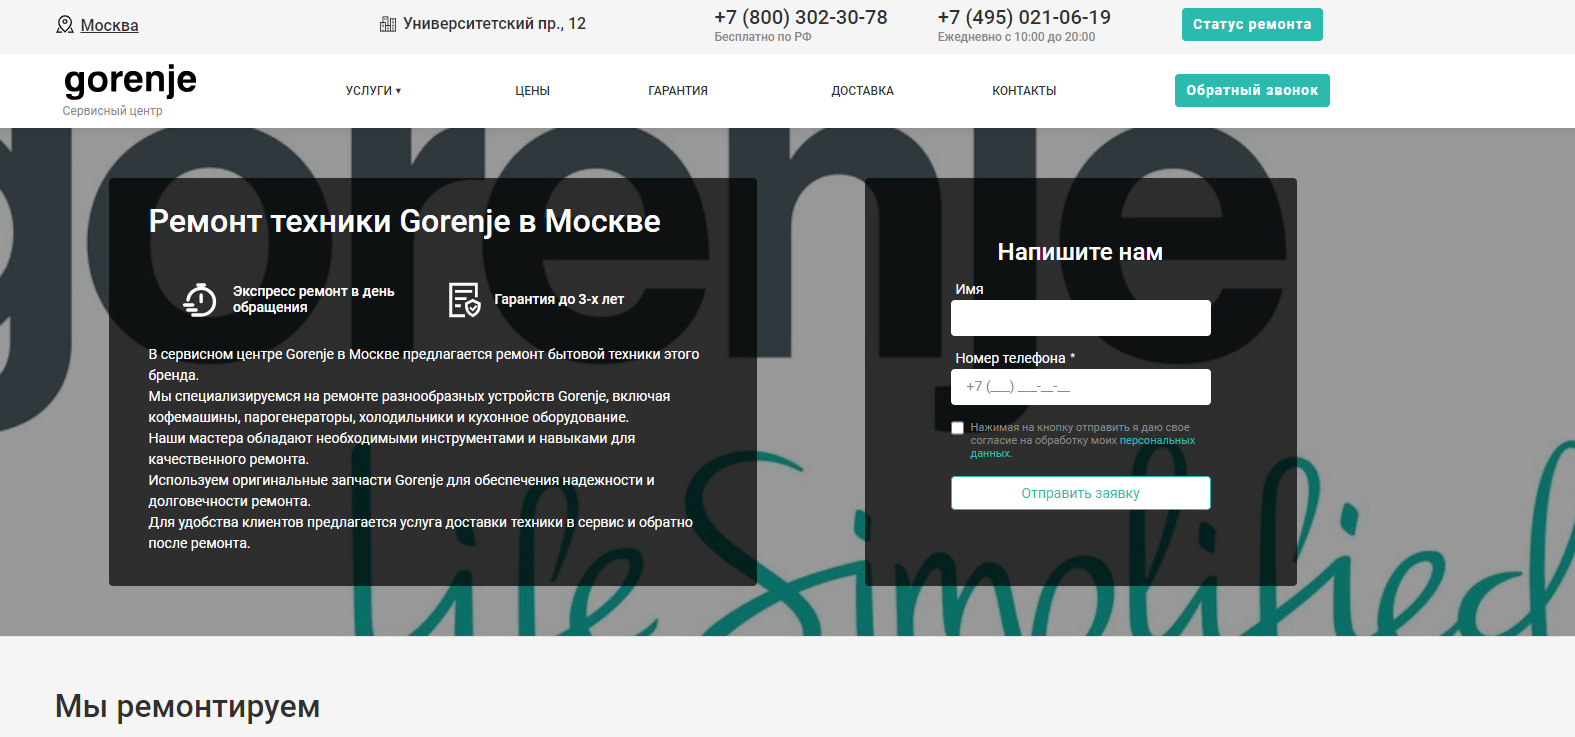
Task: Call the +7 (800) 302-30-78 number
Action: [801, 17]
